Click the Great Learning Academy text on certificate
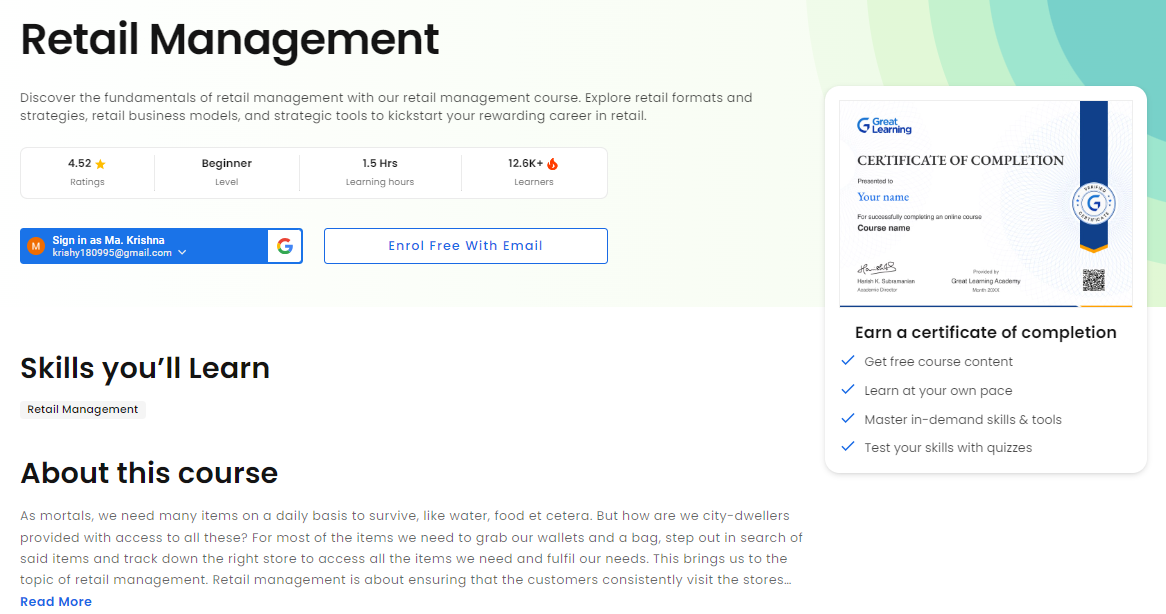The image size is (1166, 614). [986, 281]
